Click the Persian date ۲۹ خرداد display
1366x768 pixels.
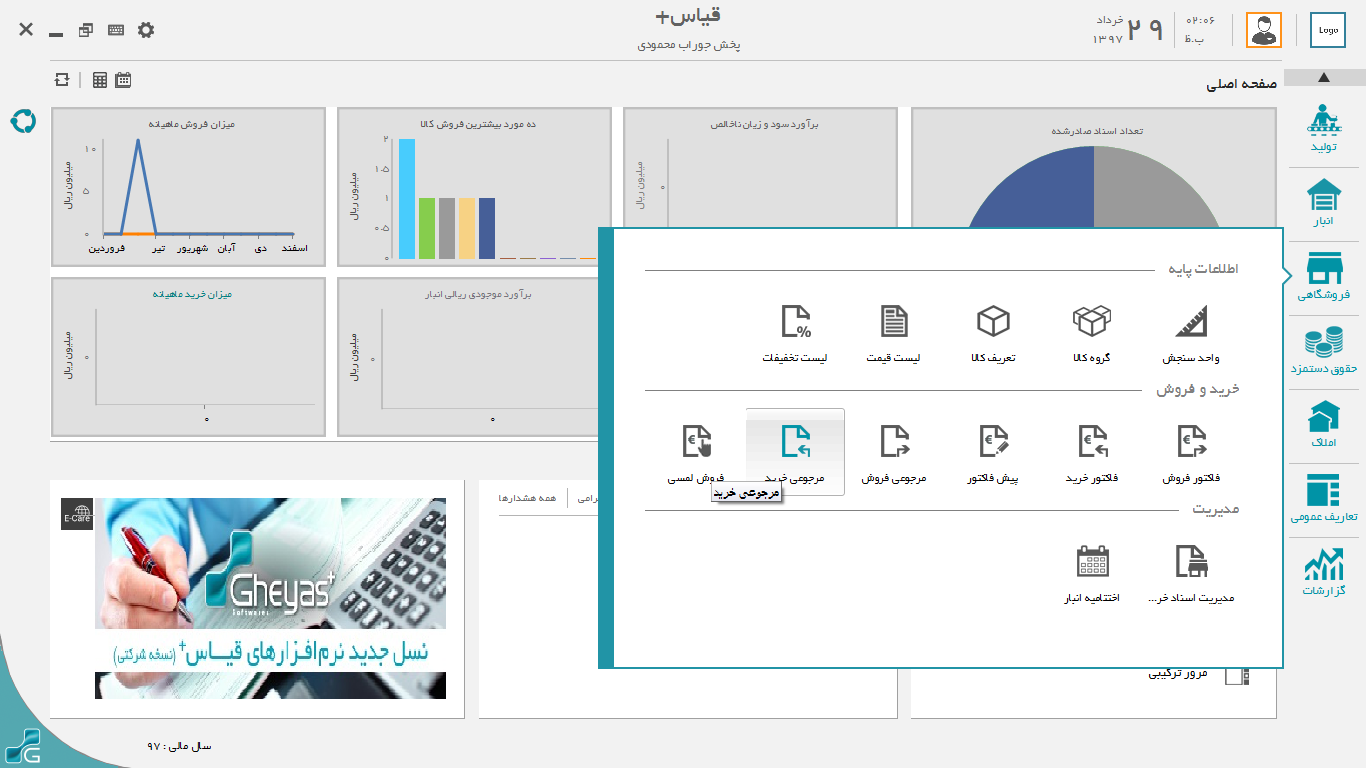[x=1128, y=30]
